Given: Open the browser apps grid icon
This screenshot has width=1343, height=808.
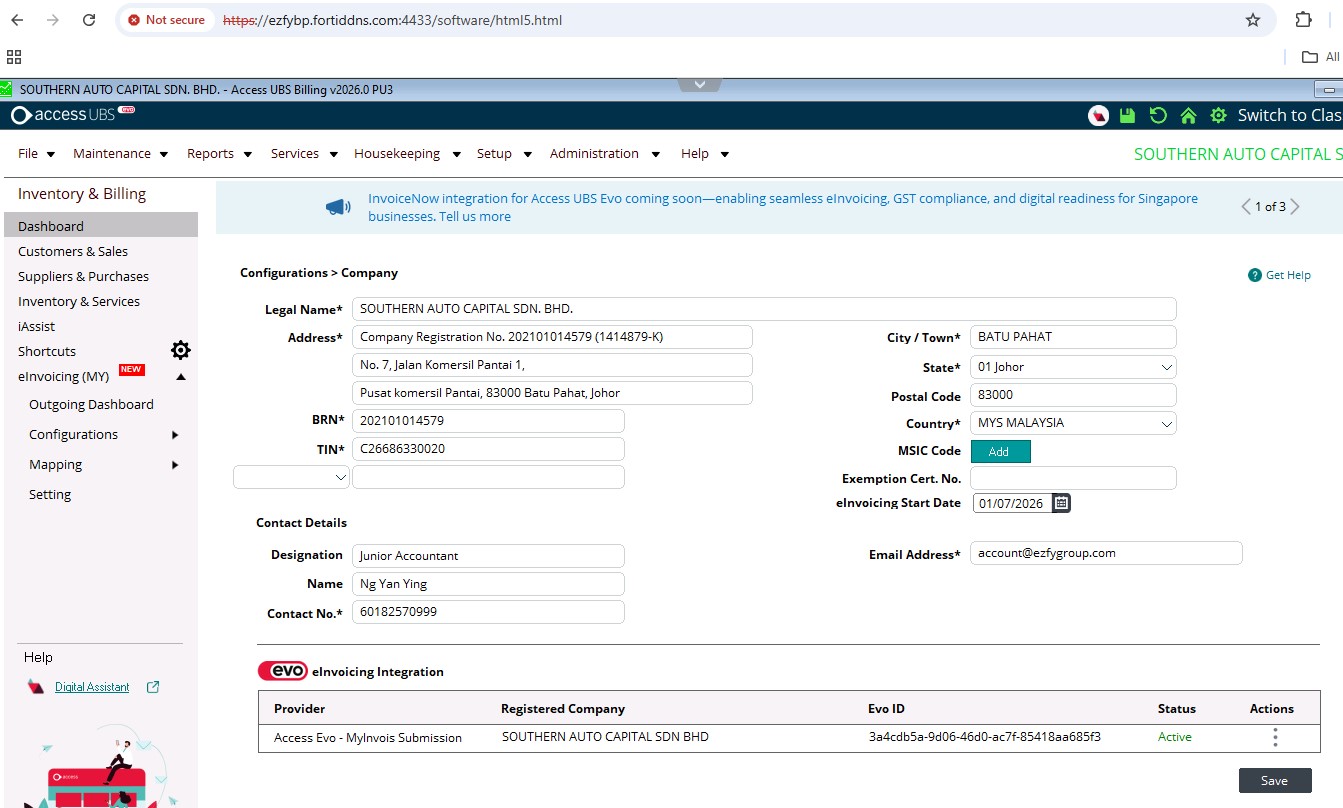Looking at the screenshot, I should [14, 57].
